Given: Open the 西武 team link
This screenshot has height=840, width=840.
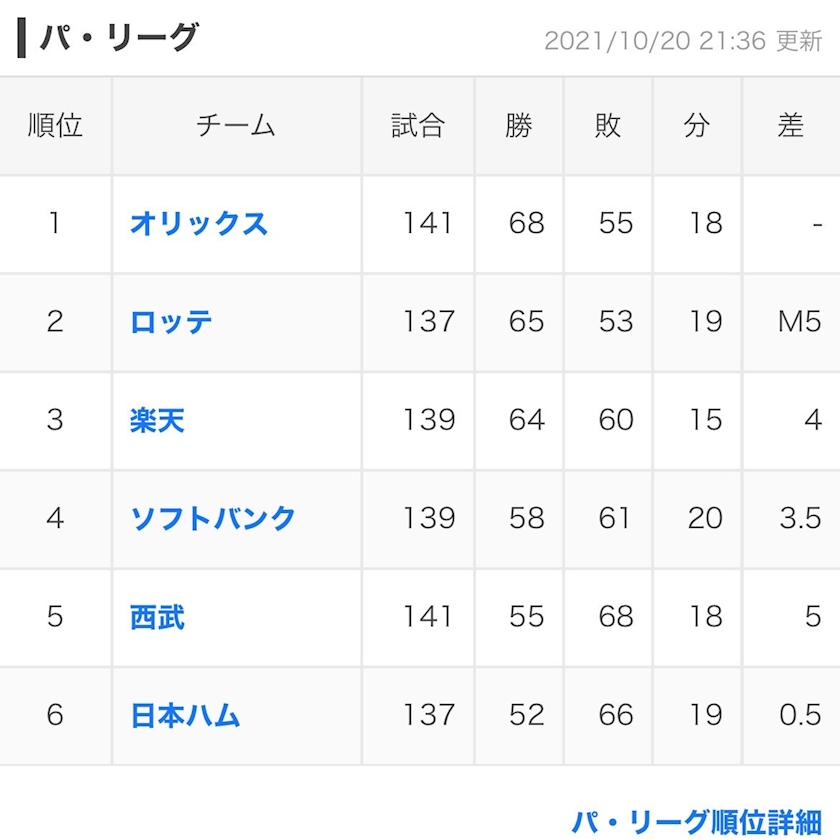Looking at the screenshot, I should click(157, 616).
